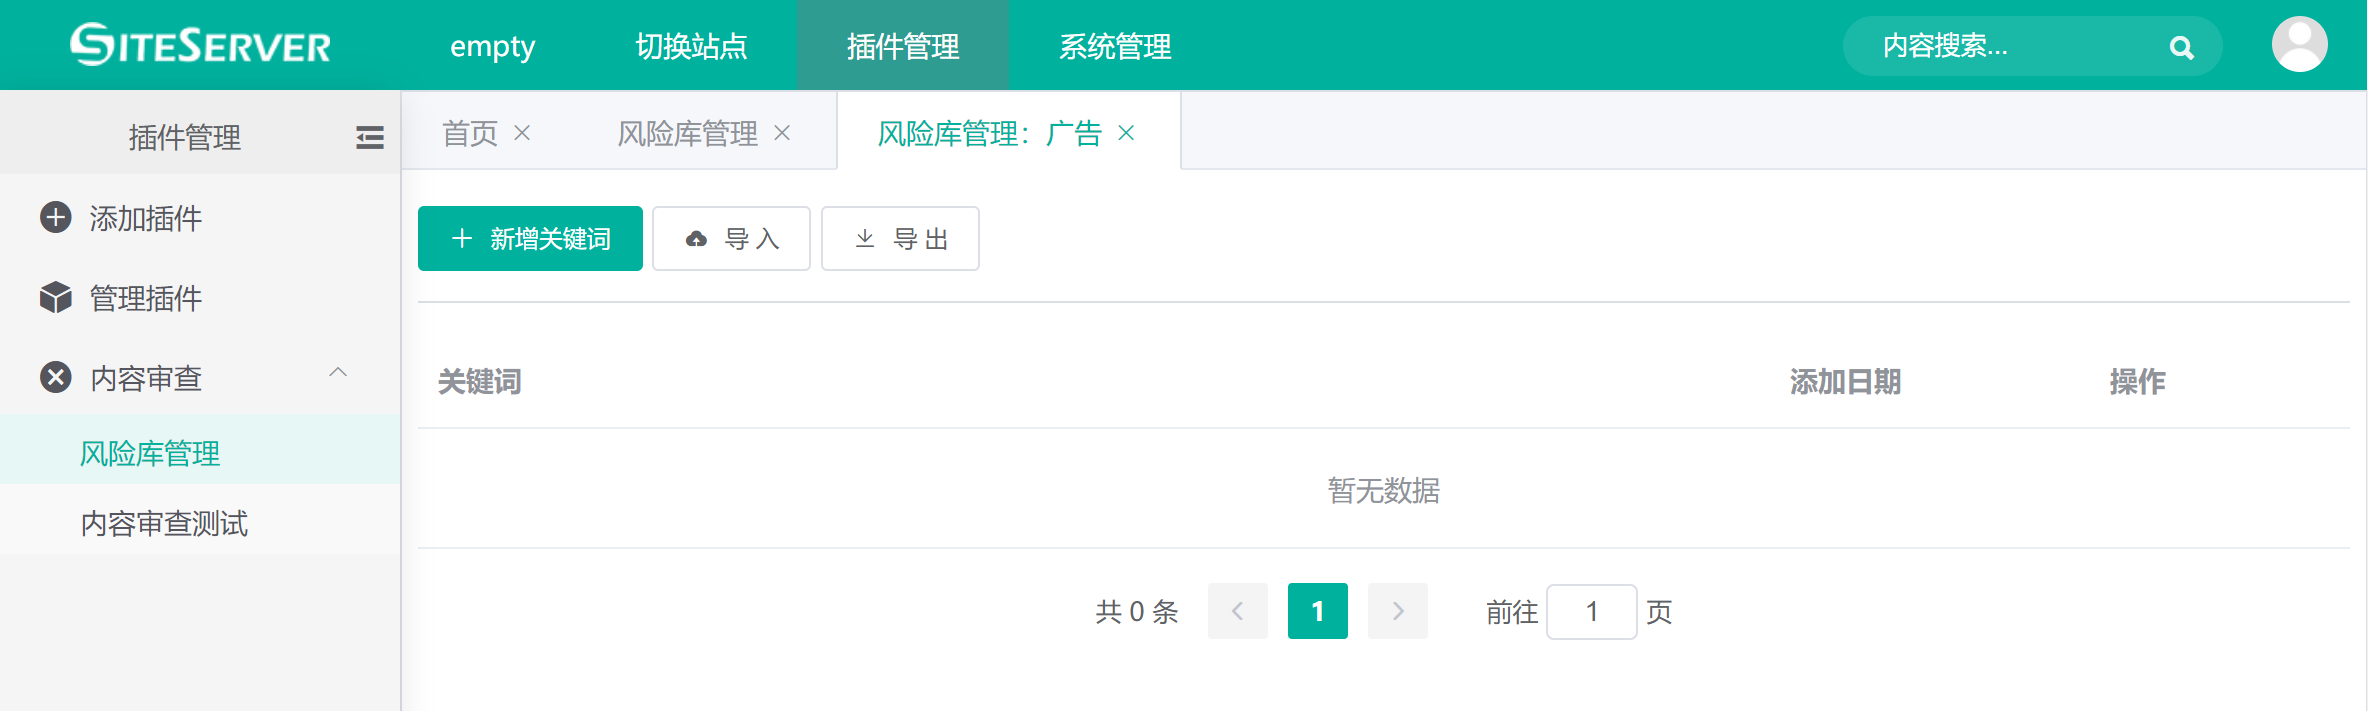The image size is (2368, 711).
Task: Click the X circle icon beside 内容审查
Action: click(56, 377)
